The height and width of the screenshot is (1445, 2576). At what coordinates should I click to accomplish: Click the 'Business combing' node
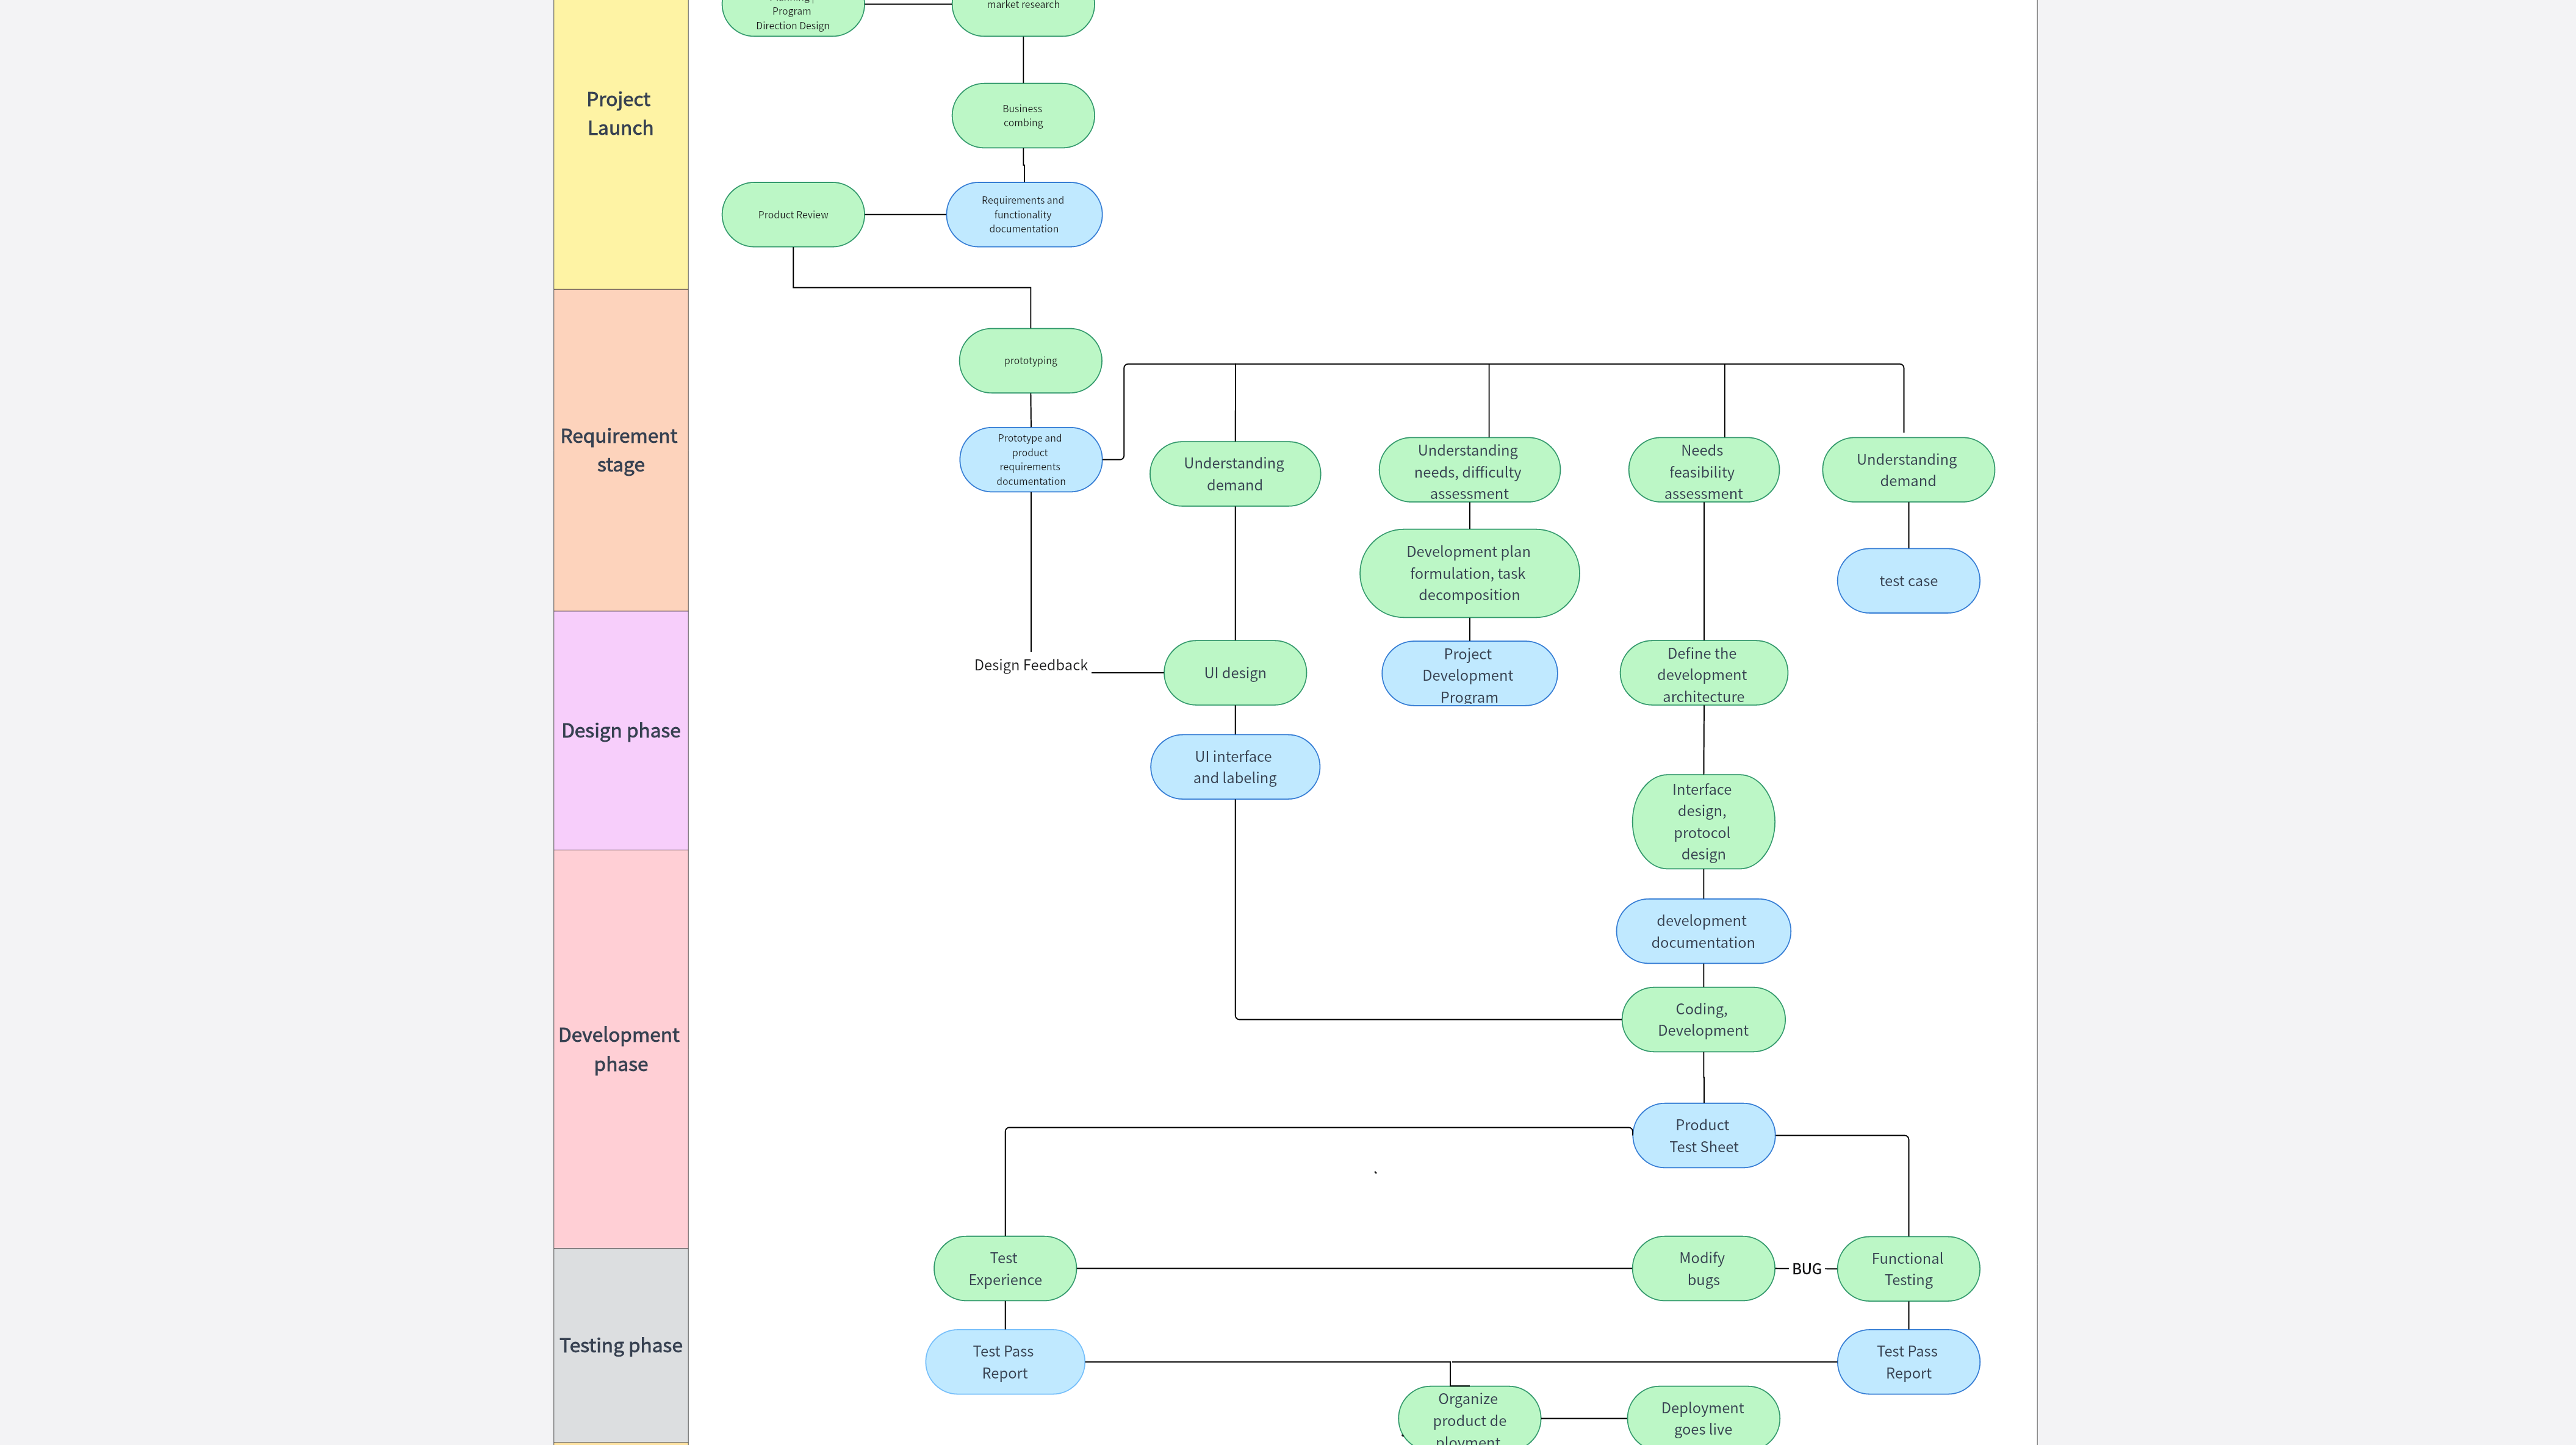pos(1023,115)
